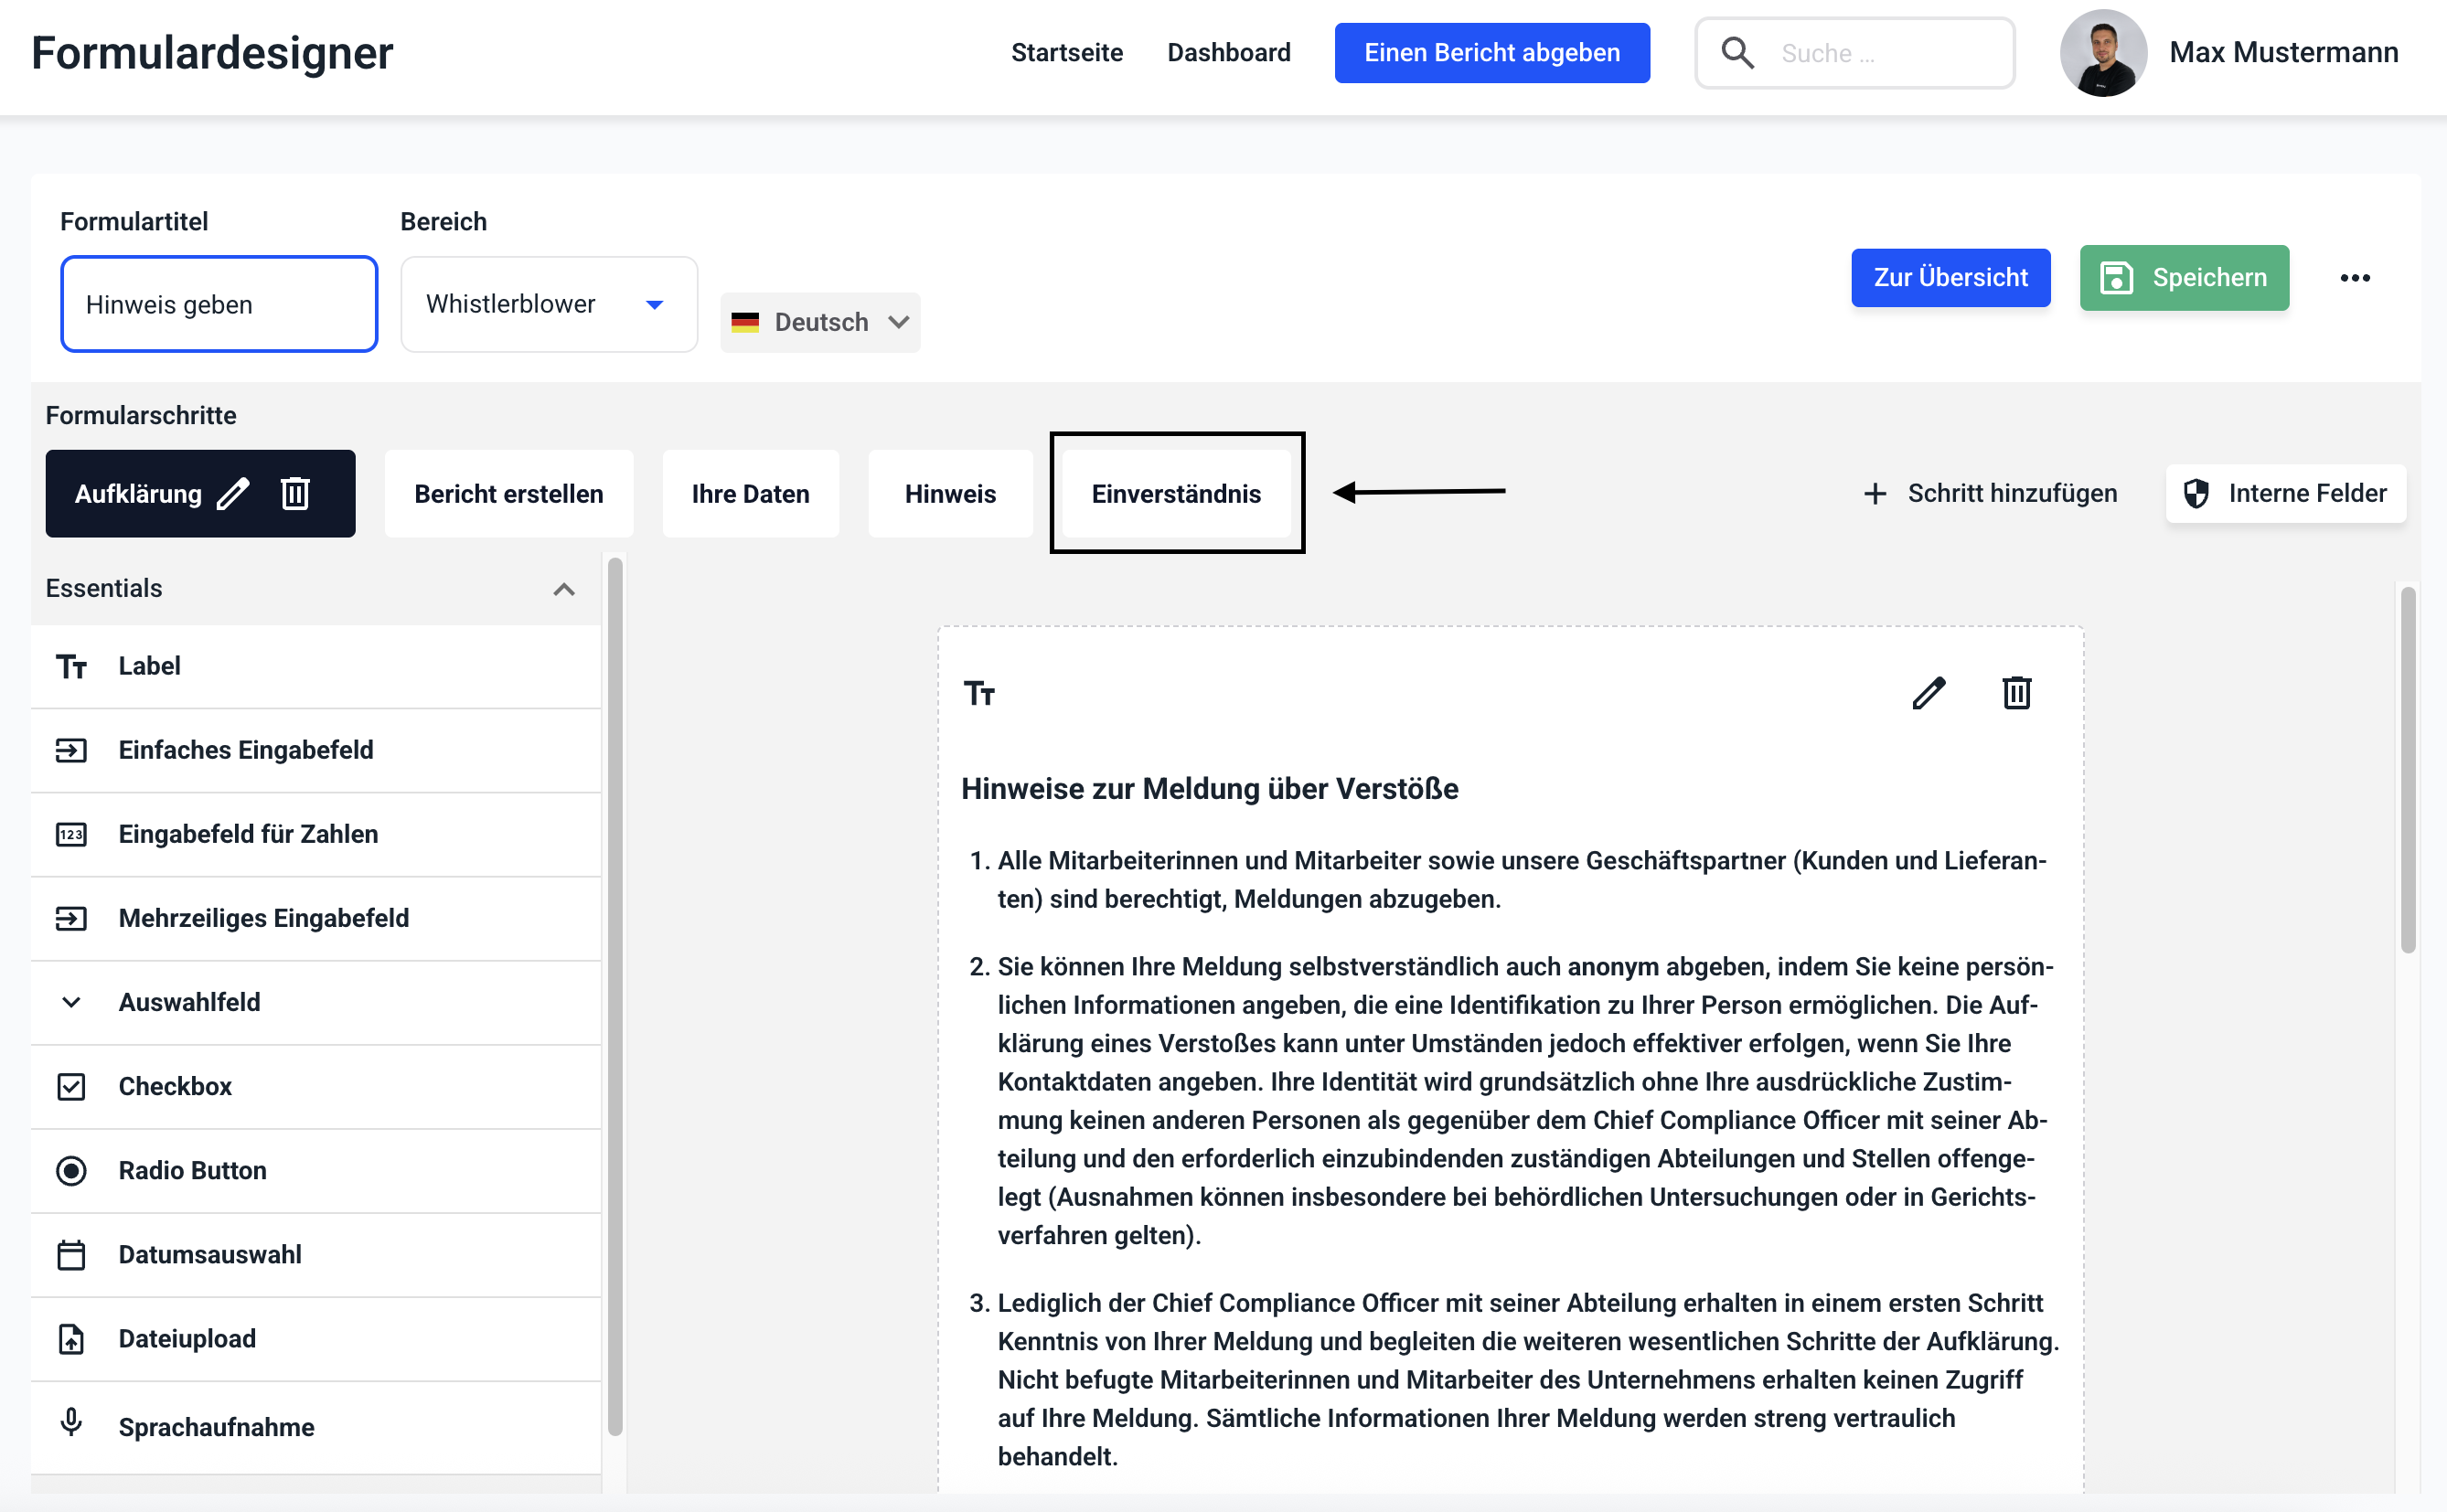Click Schritt hinzufügen
Image resolution: width=2447 pixels, height=1512 pixels.
[x=1990, y=493]
